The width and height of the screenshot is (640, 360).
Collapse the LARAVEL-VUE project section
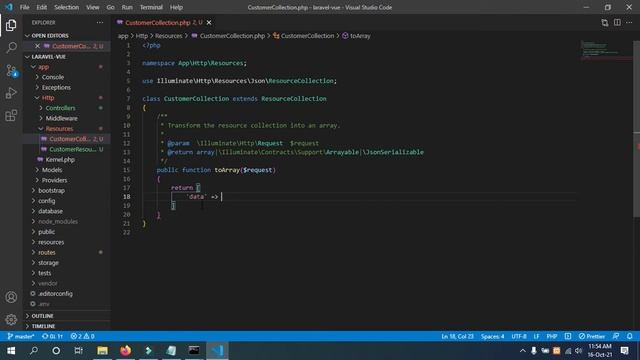[x=67, y=57]
